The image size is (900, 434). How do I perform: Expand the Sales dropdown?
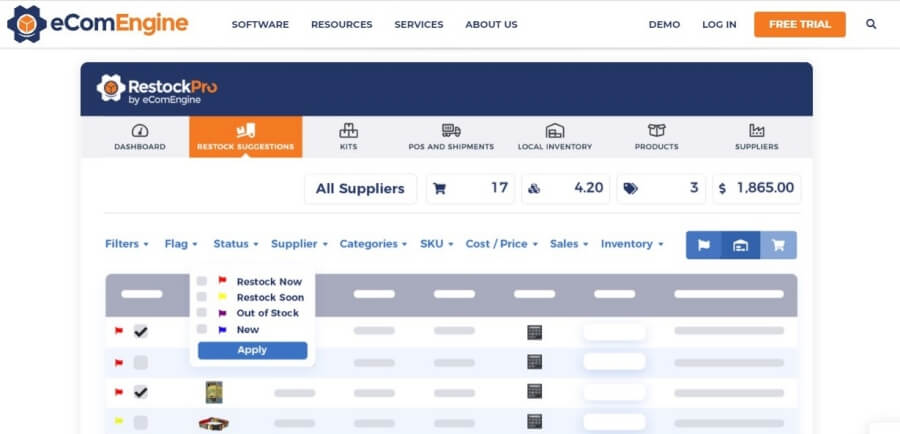click(569, 244)
